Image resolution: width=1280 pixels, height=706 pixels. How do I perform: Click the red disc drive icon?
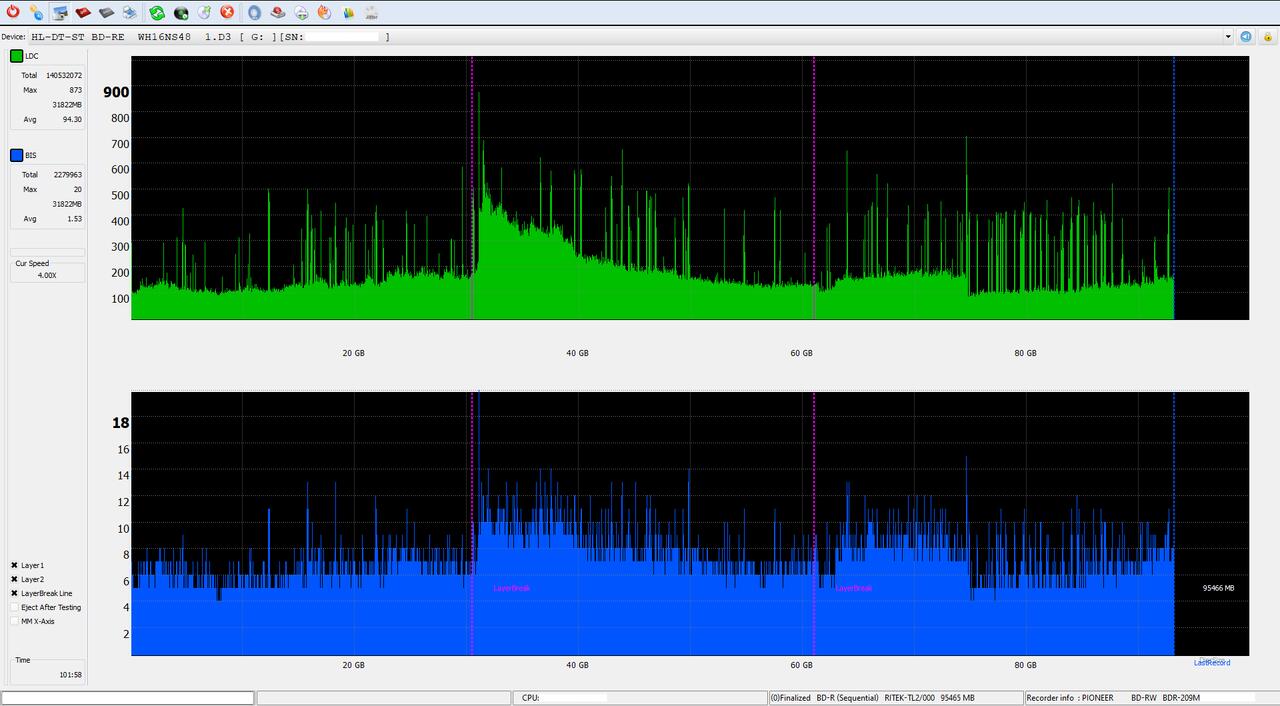pyautogui.click(x=278, y=12)
